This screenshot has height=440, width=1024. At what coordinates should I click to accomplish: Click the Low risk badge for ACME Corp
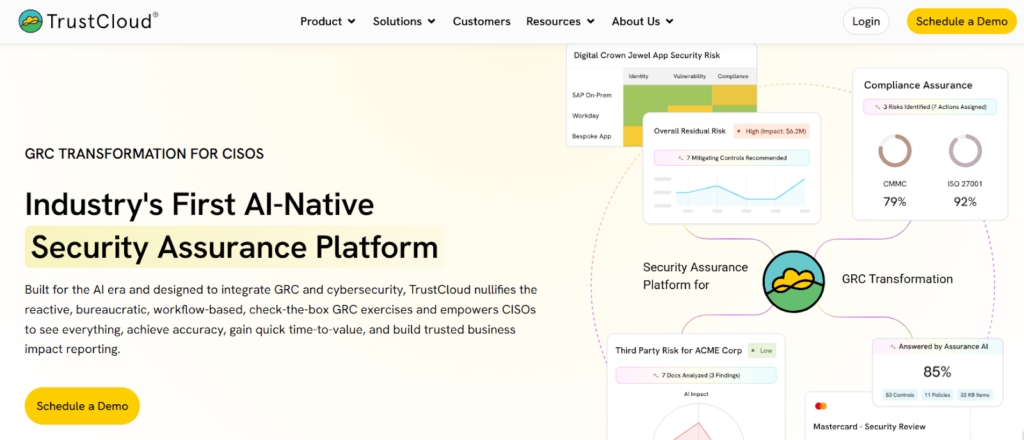pos(761,351)
